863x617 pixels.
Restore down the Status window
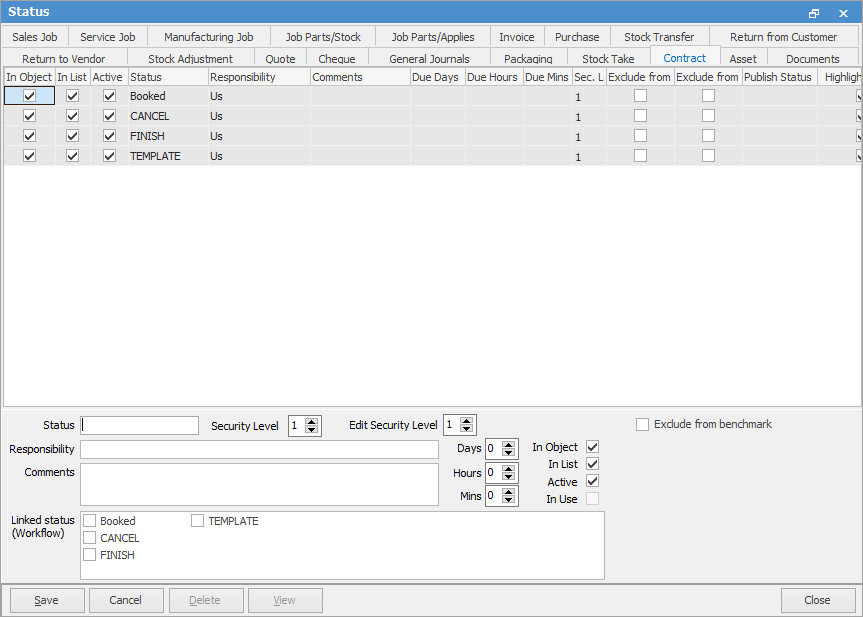coord(814,12)
